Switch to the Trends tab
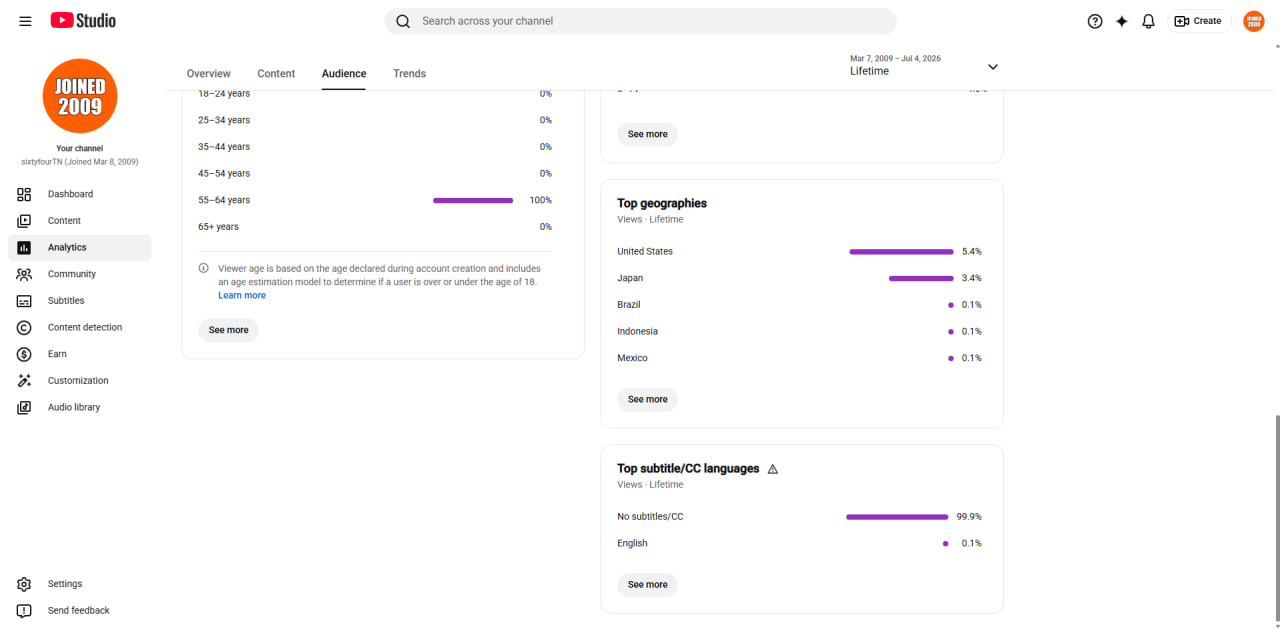 (409, 74)
